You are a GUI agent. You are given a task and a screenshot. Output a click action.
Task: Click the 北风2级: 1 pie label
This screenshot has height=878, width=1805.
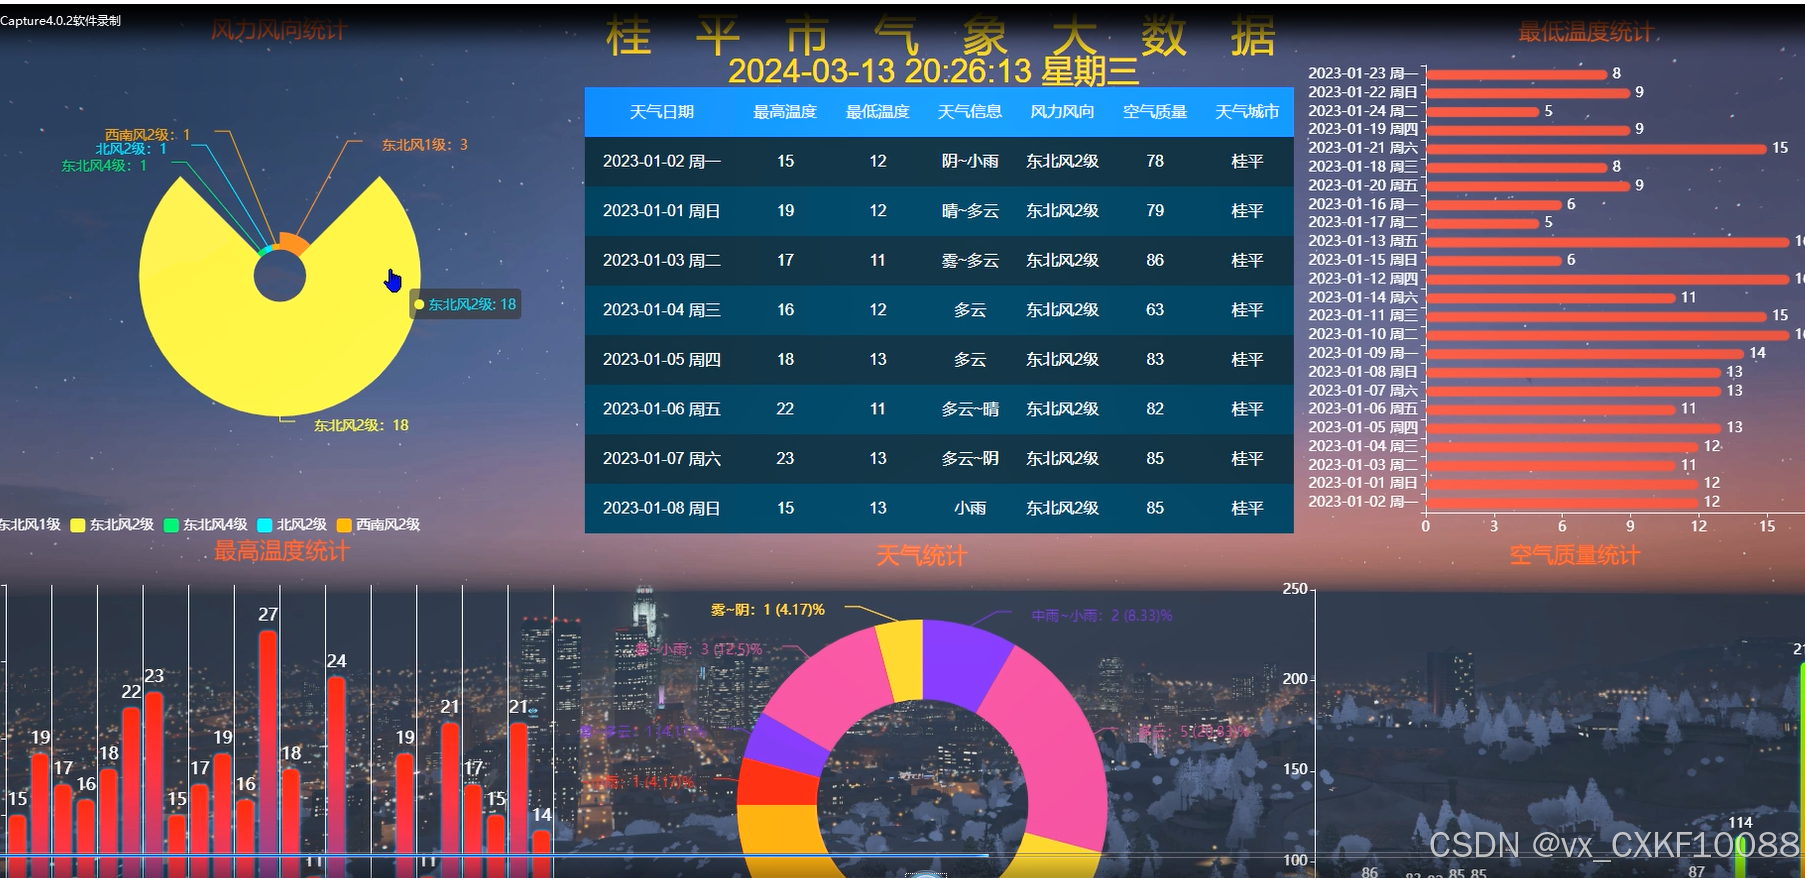click(131, 149)
